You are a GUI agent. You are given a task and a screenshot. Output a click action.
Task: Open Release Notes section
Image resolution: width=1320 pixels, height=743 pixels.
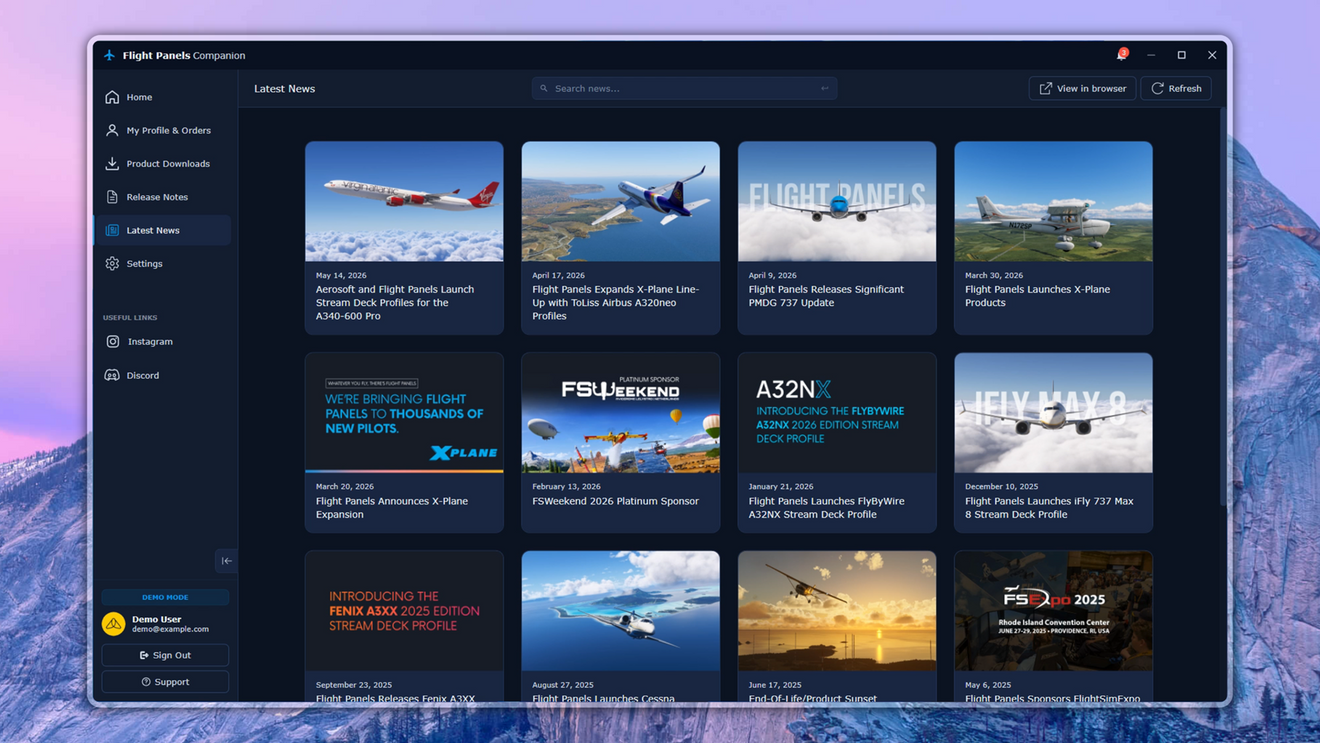[157, 197]
